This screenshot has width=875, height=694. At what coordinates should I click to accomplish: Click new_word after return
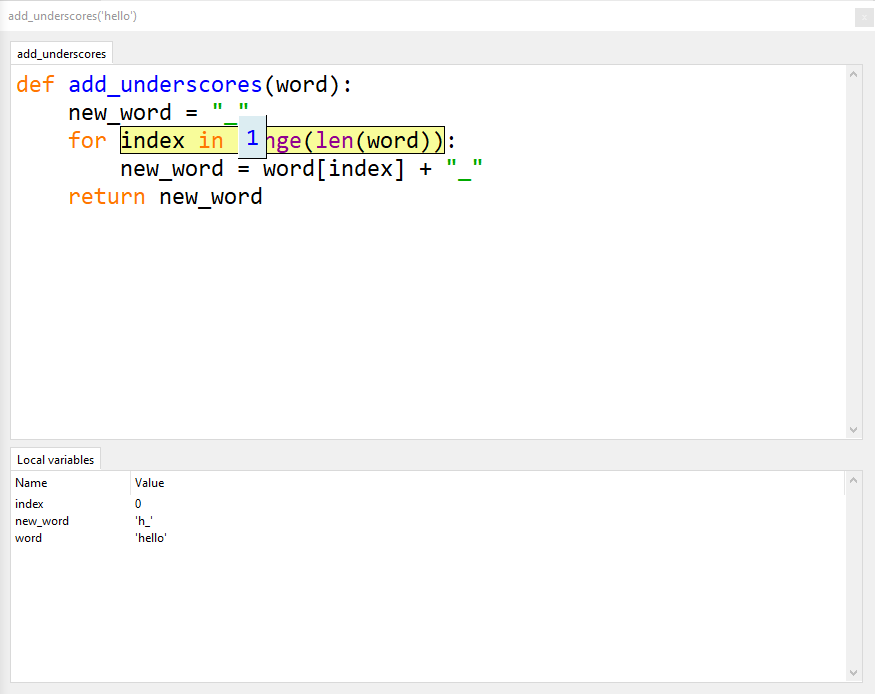[211, 197]
